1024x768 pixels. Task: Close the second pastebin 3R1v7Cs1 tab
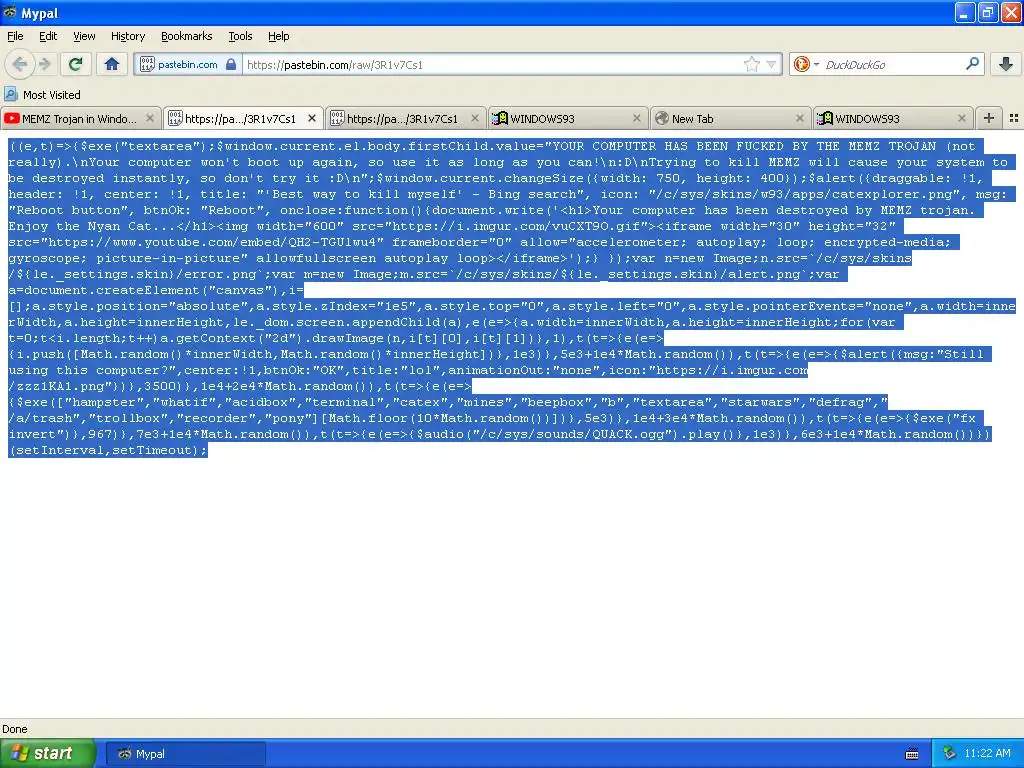475,118
